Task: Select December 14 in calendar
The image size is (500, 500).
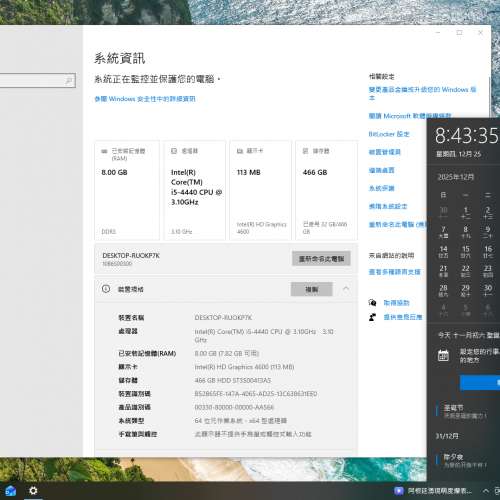Action: click(x=443, y=252)
